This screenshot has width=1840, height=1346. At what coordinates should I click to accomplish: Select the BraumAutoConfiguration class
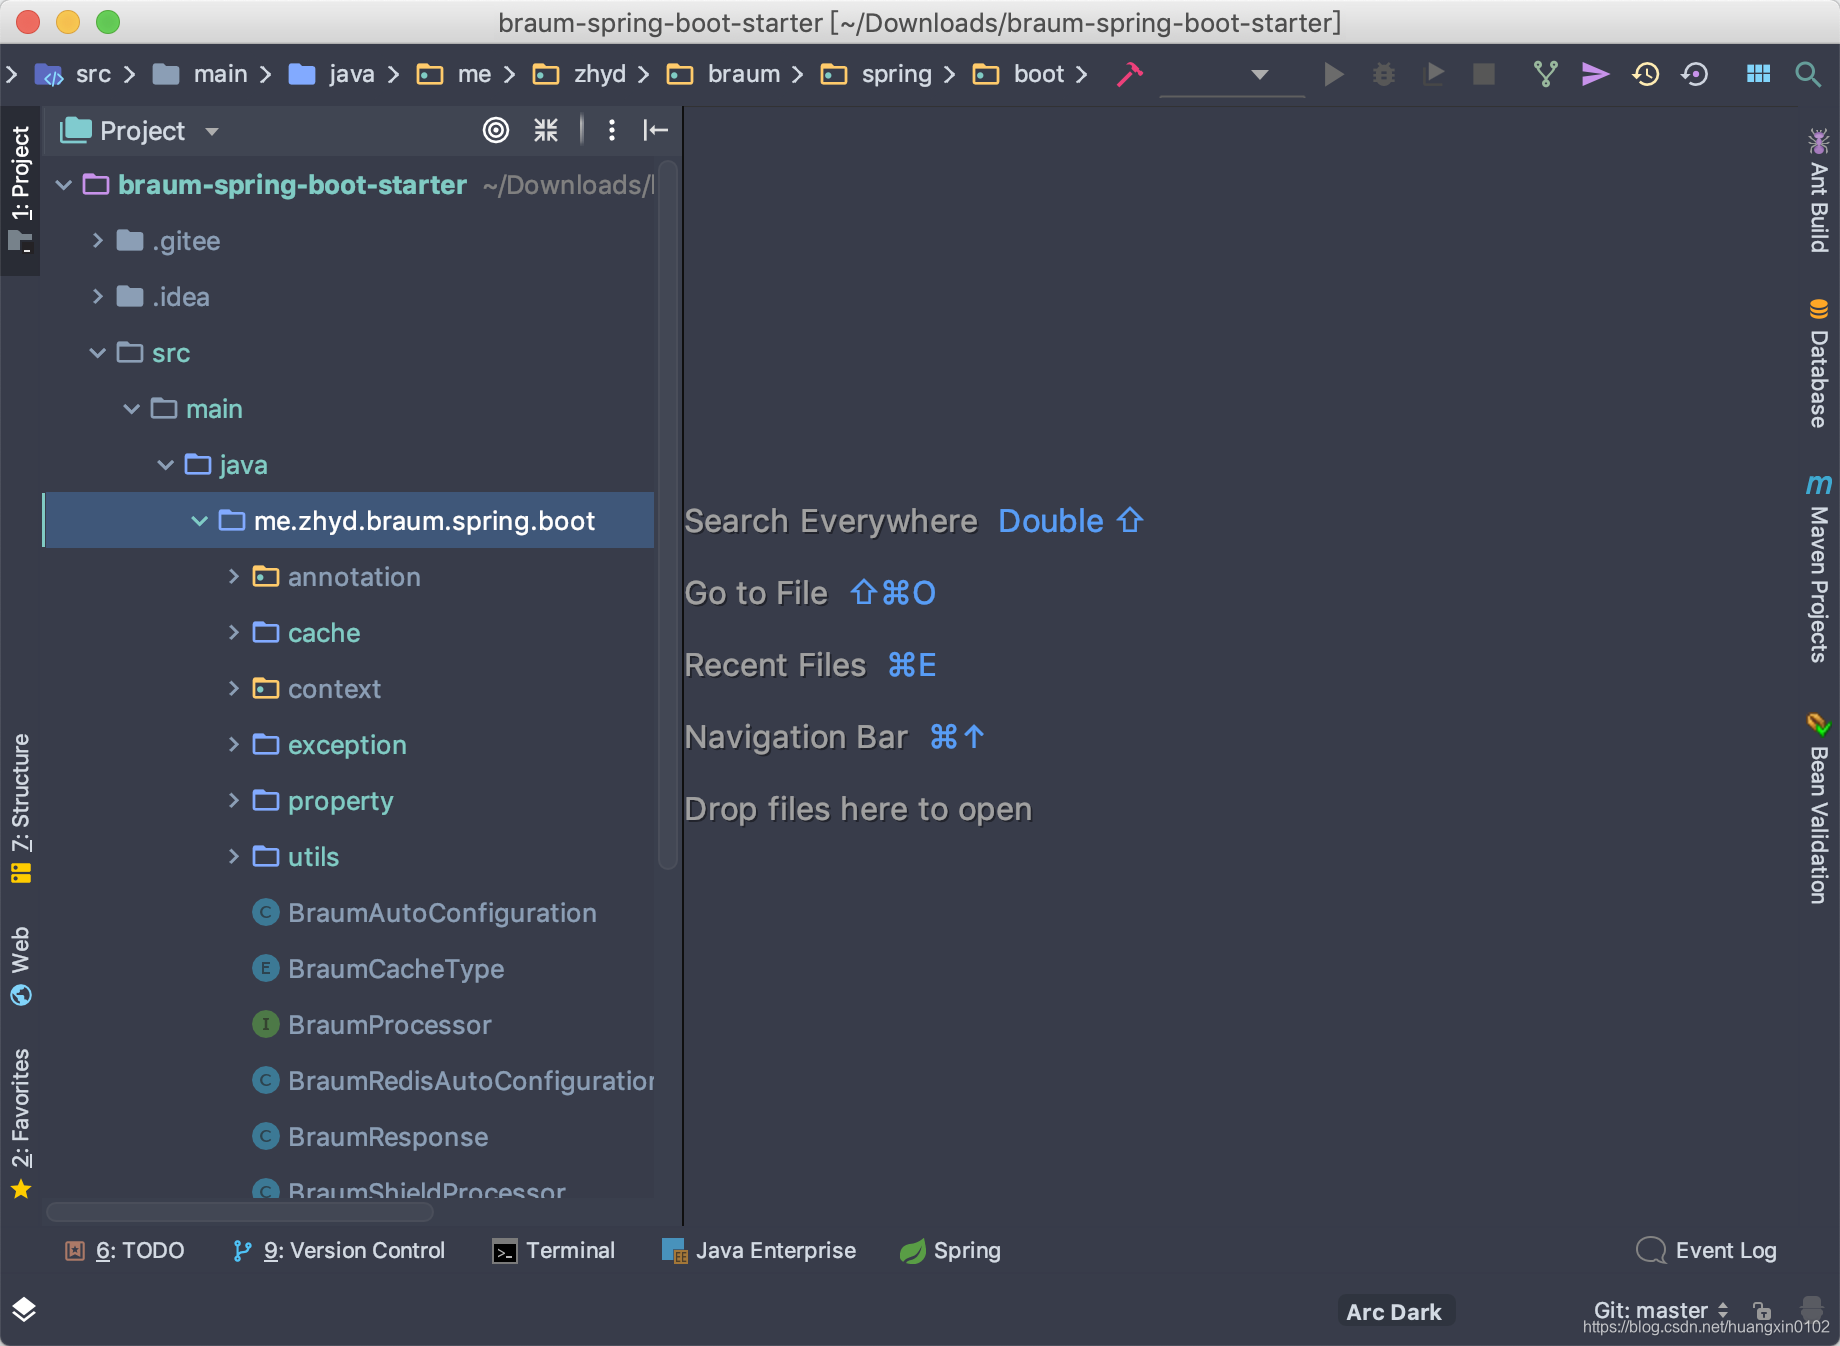click(x=442, y=913)
